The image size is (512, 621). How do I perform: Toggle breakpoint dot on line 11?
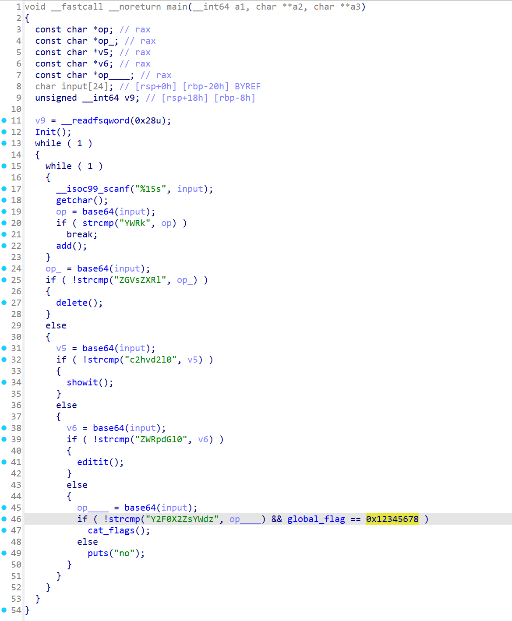pos(4,120)
